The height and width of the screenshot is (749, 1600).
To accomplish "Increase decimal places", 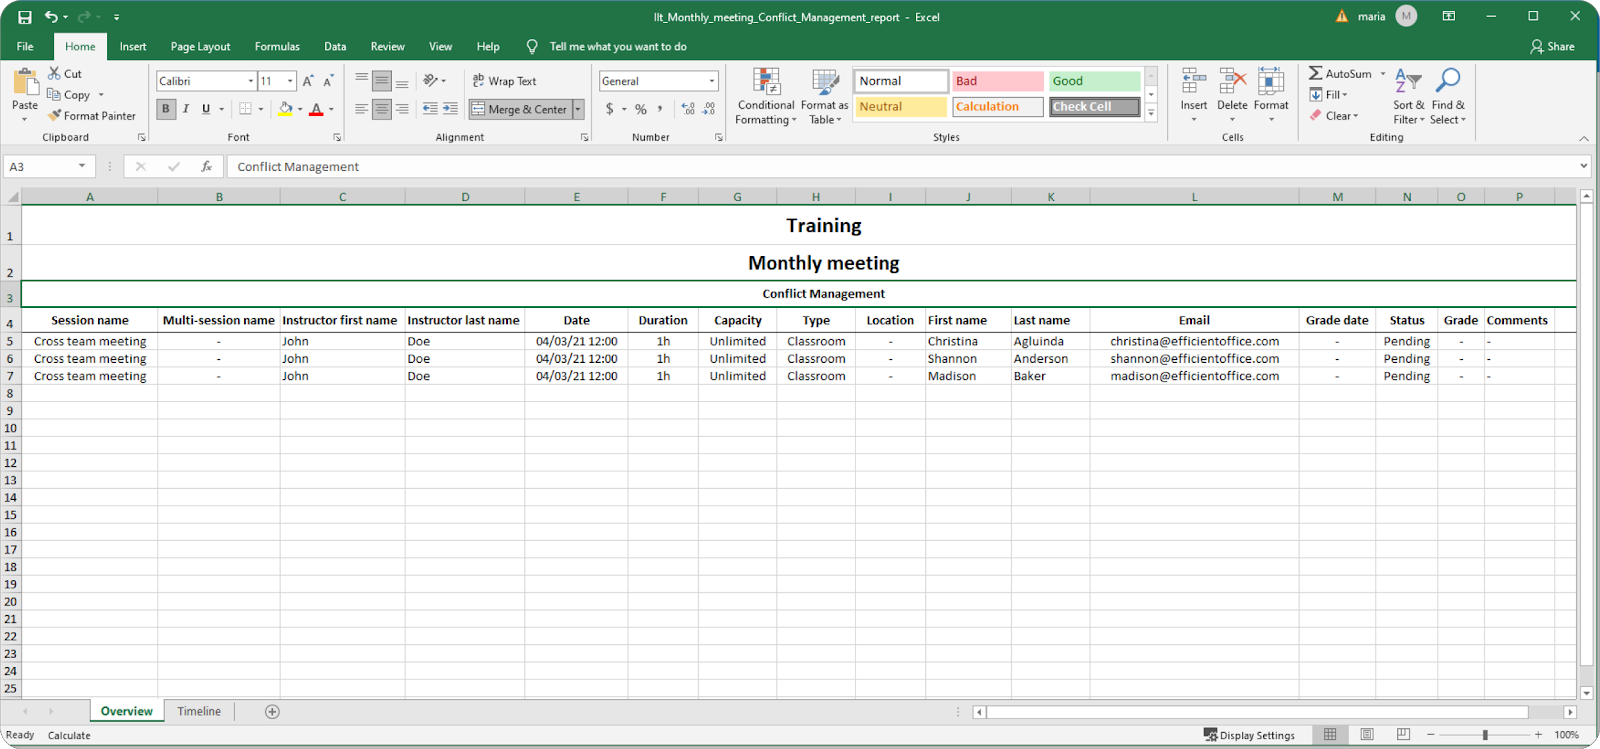I will (x=688, y=109).
